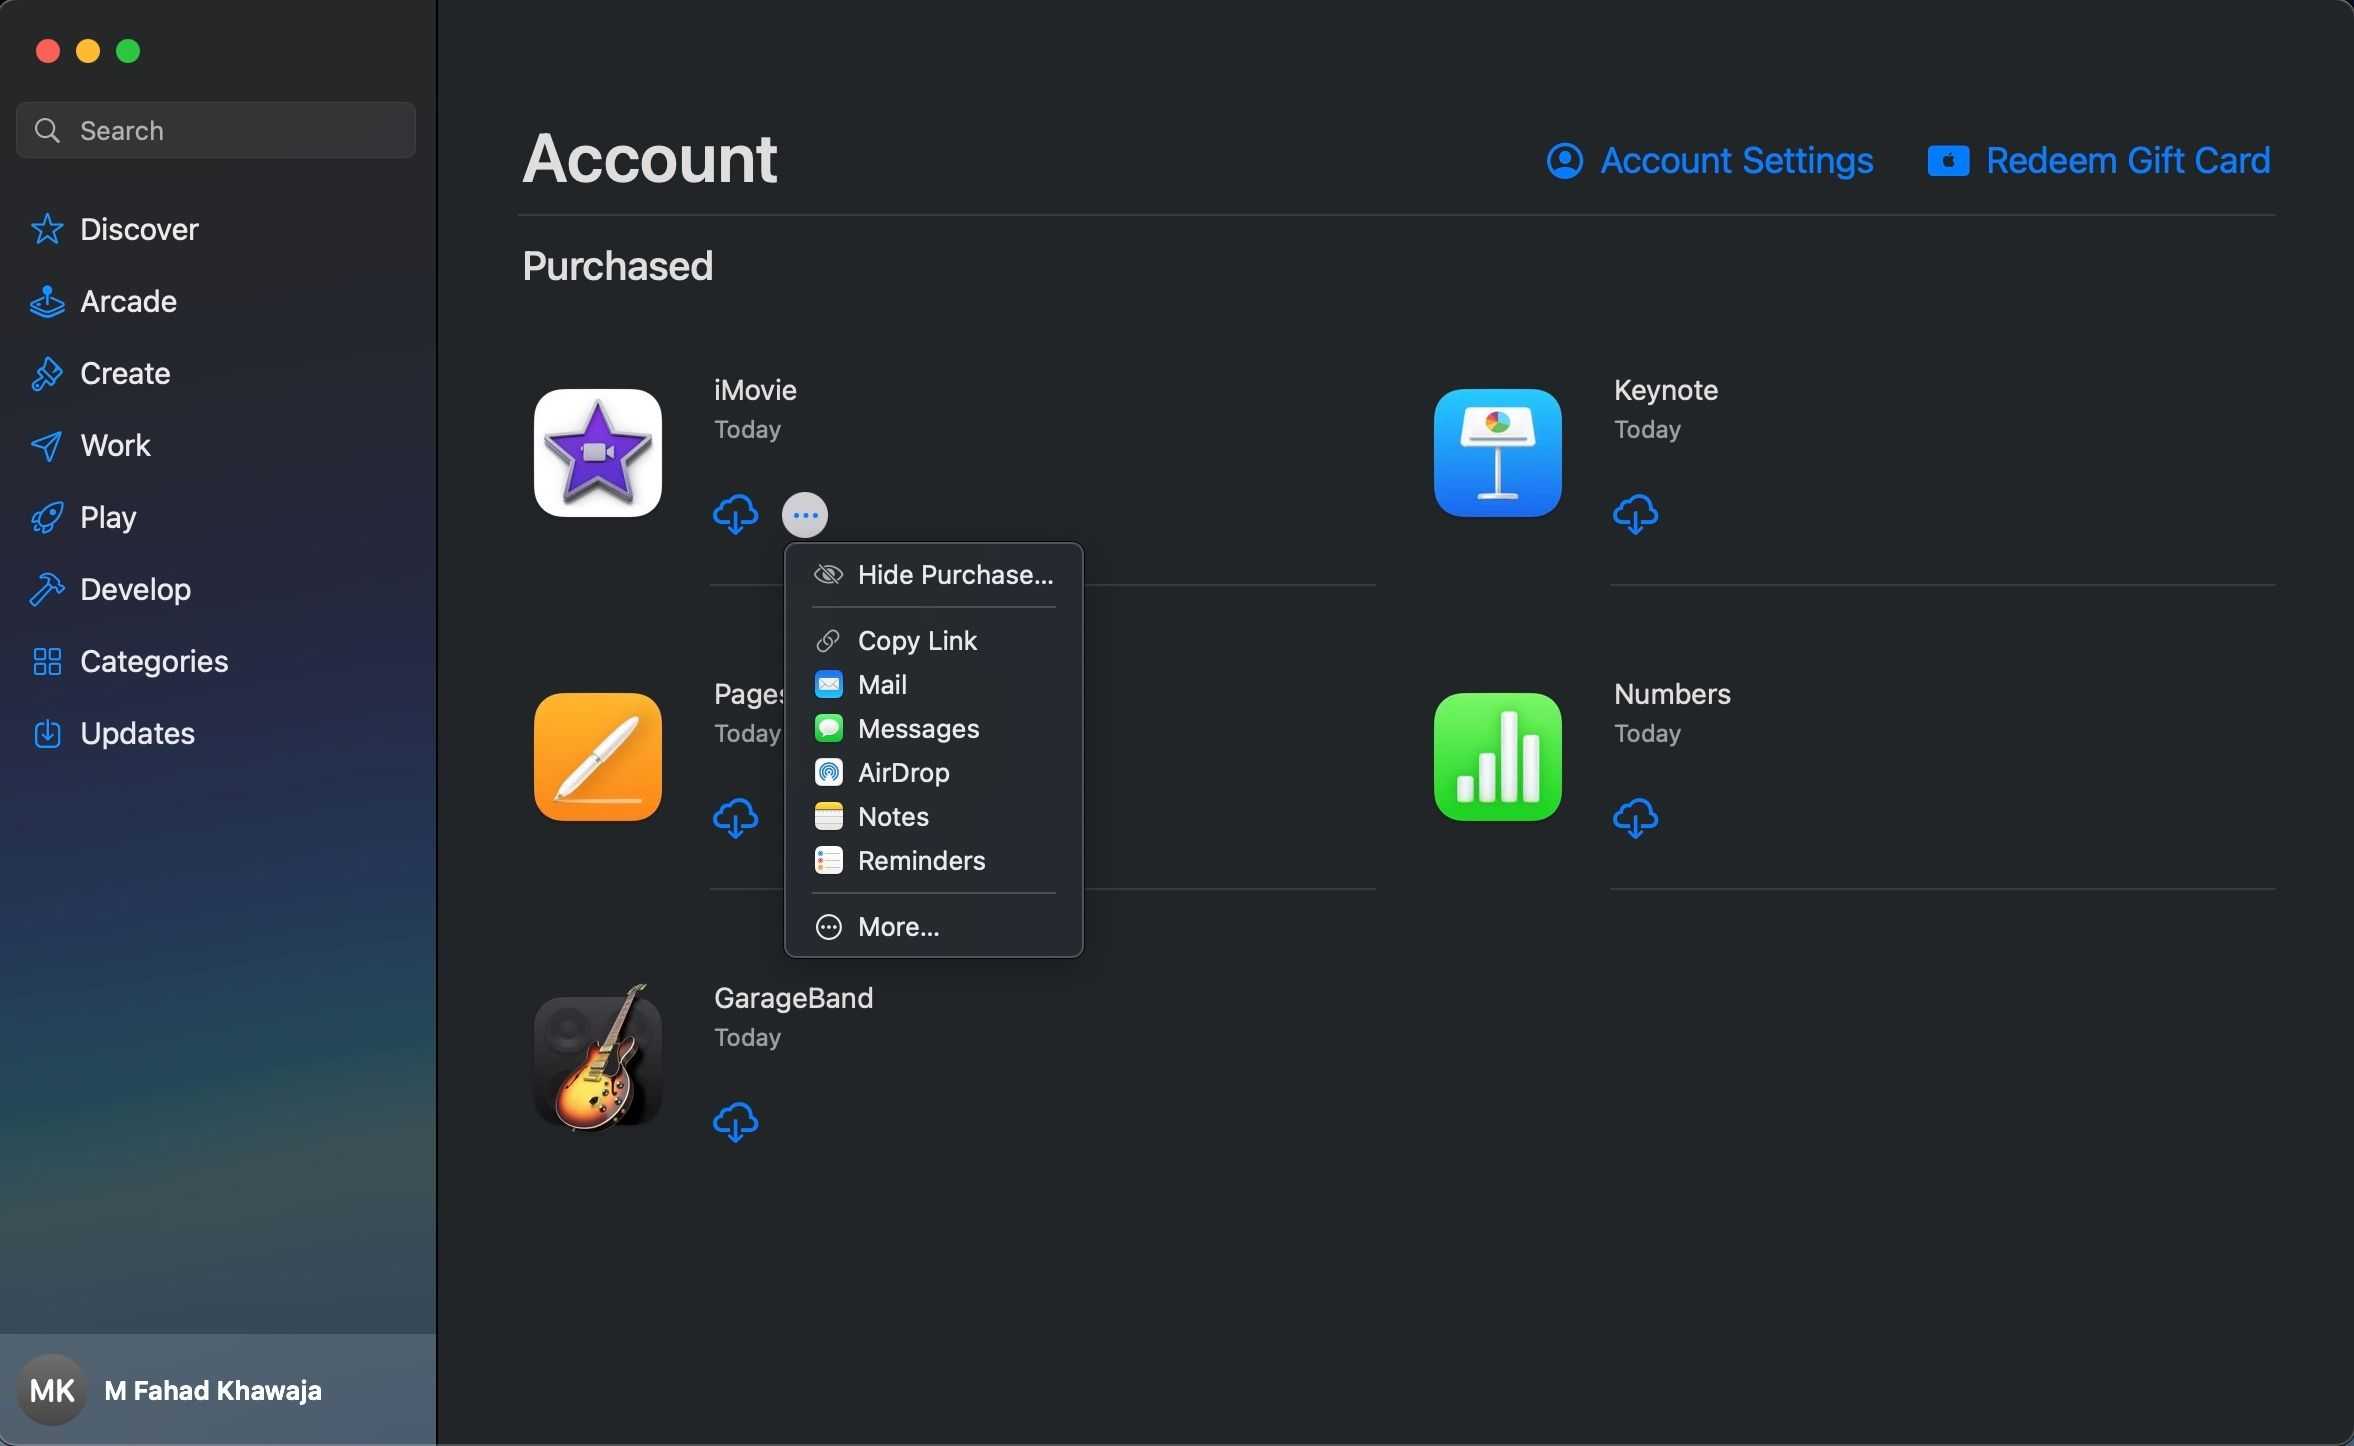
Task: Click Redeem Gift Card link
Action: pyautogui.click(x=2099, y=161)
